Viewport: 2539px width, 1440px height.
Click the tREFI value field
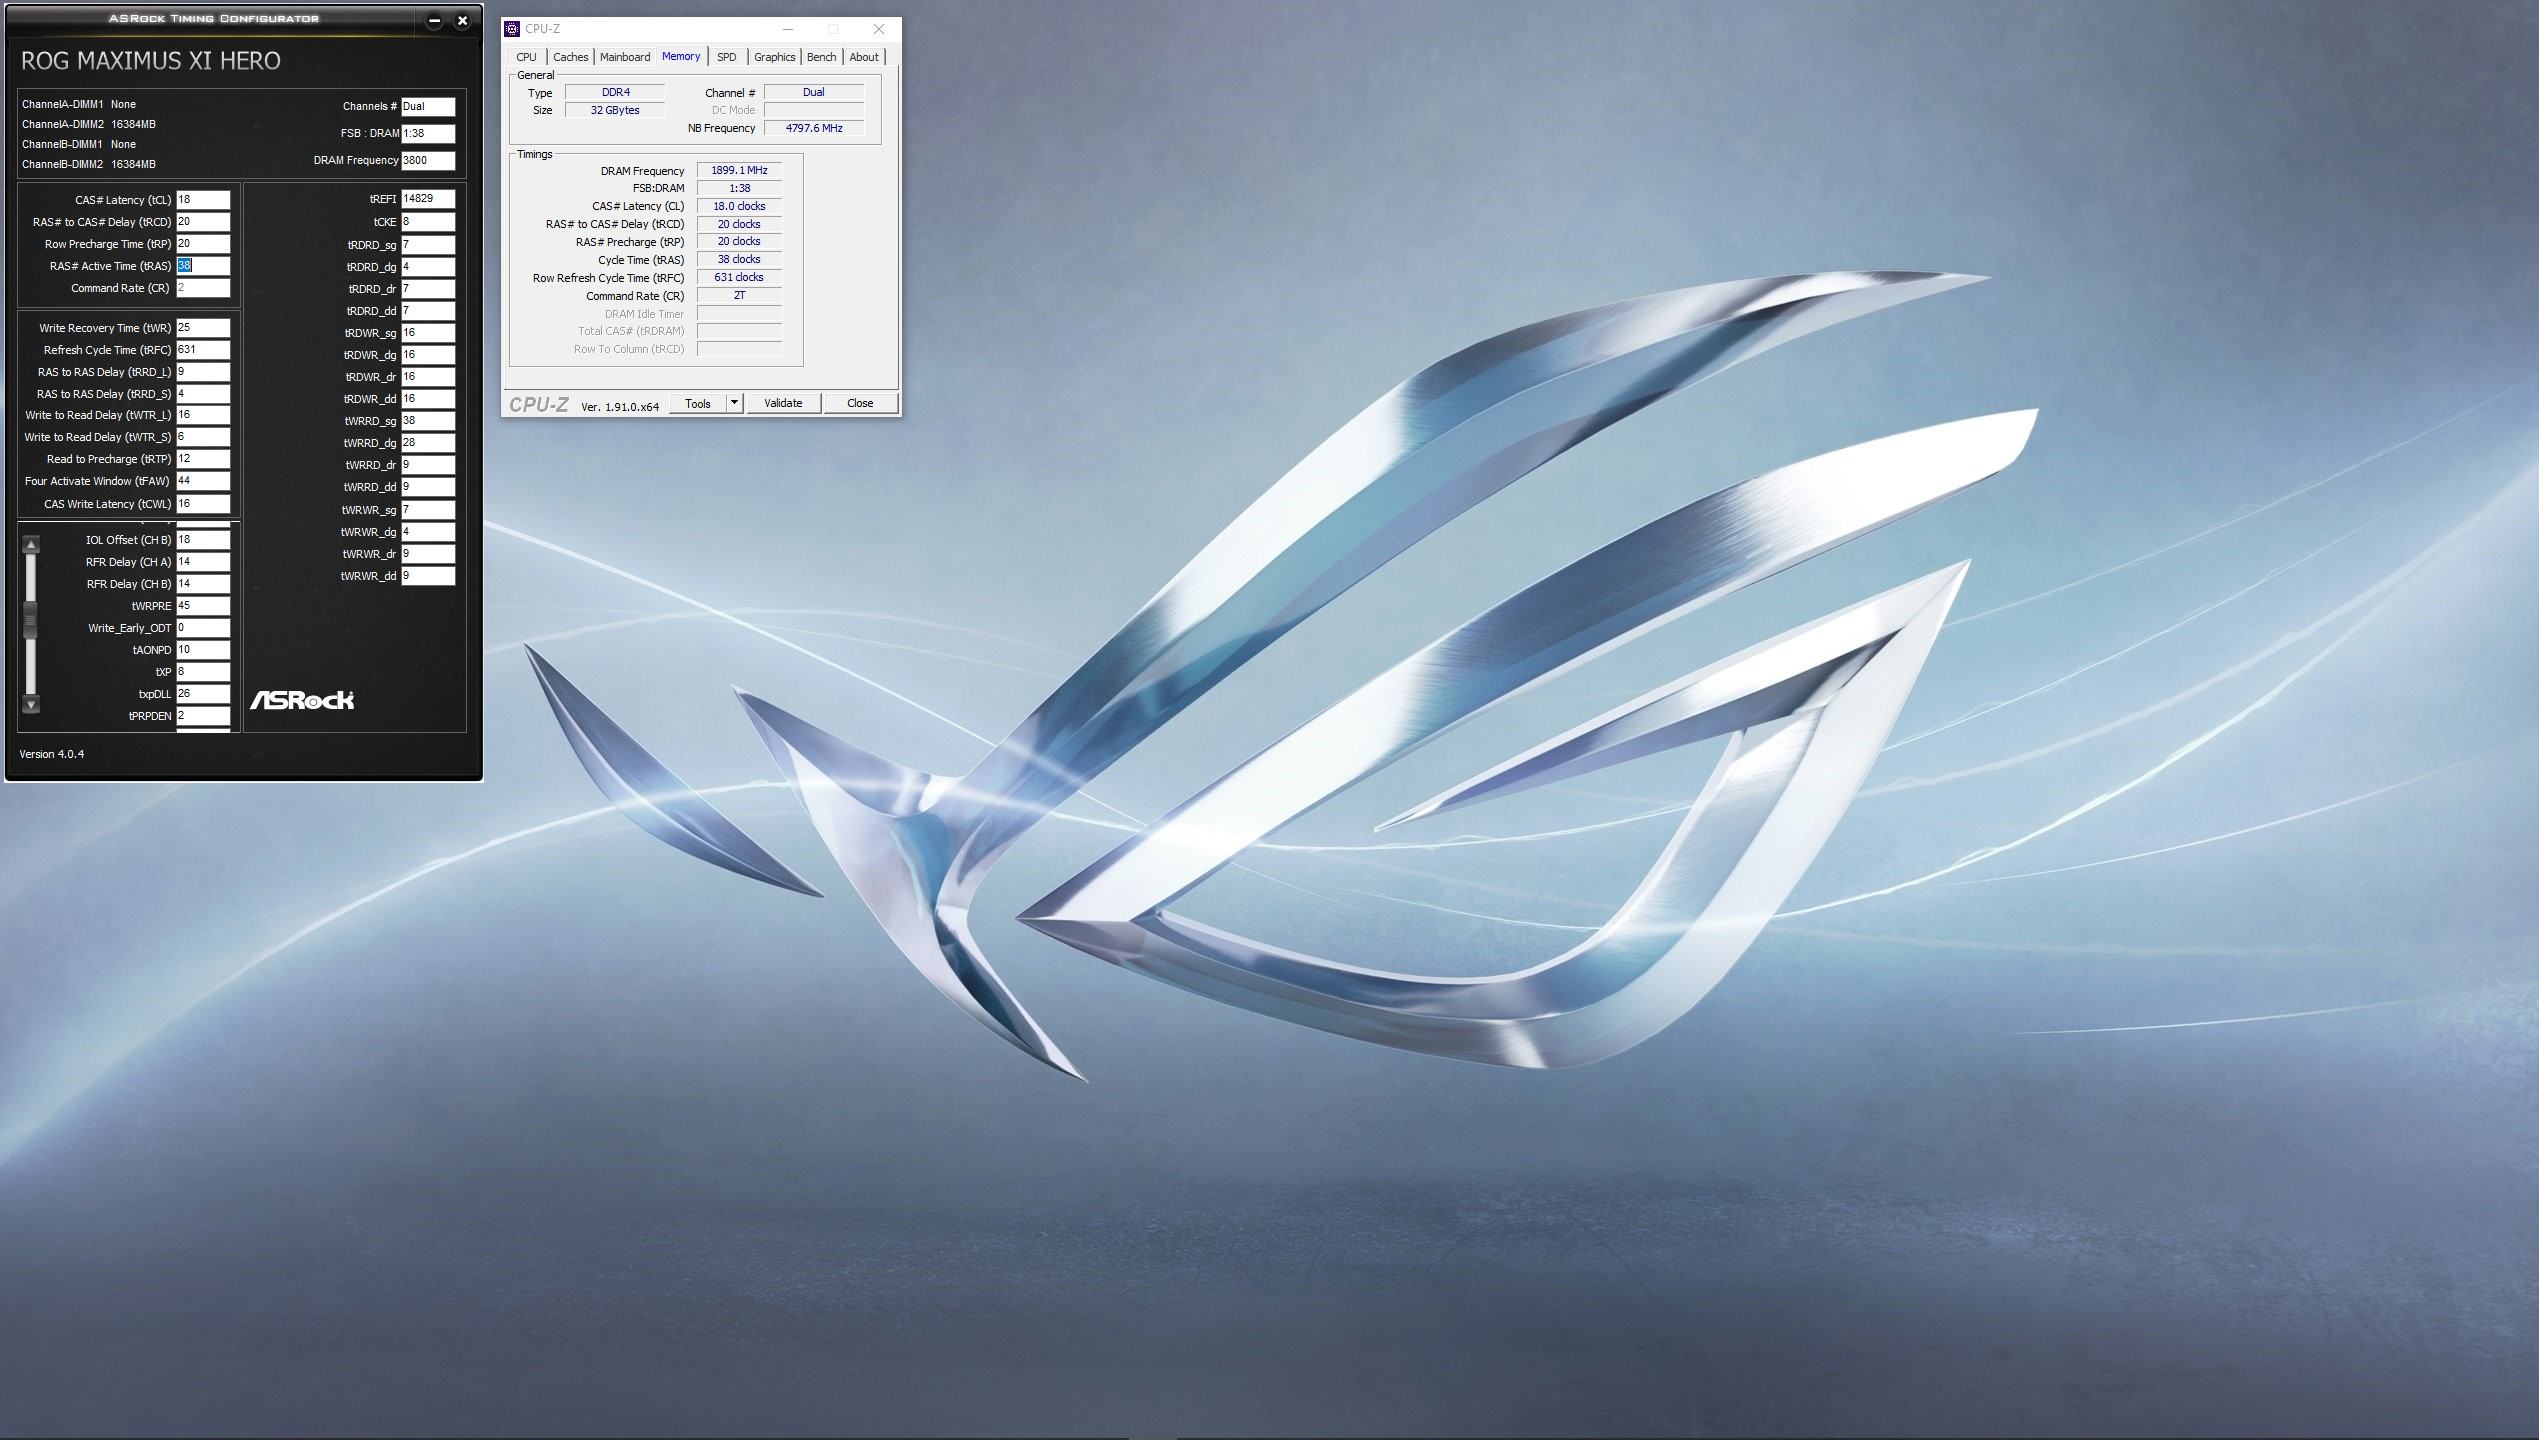click(428, 199)
